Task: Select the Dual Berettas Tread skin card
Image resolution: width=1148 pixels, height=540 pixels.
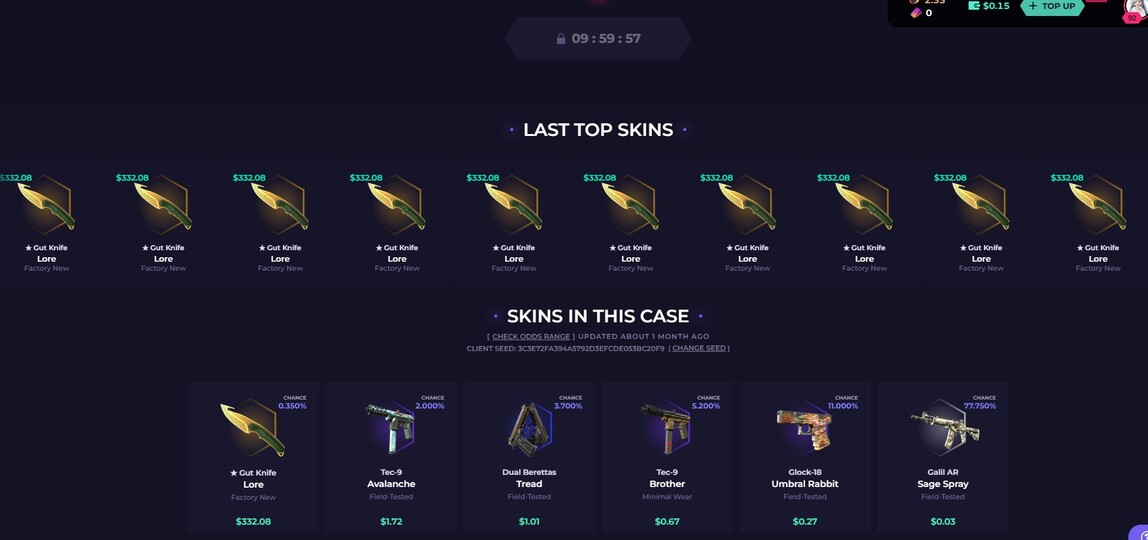Action: coord(529,457)
